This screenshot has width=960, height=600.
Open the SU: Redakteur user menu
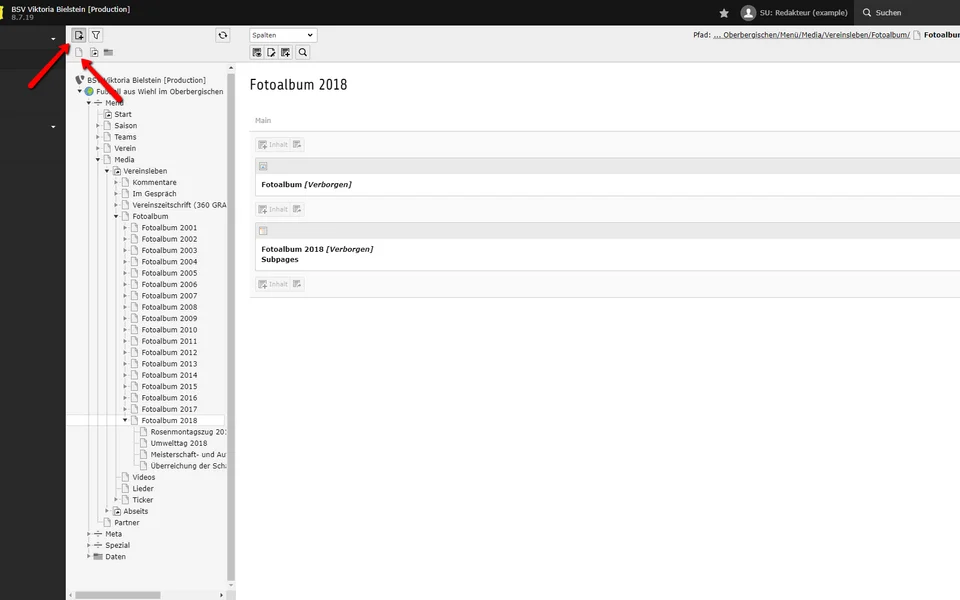793,13
